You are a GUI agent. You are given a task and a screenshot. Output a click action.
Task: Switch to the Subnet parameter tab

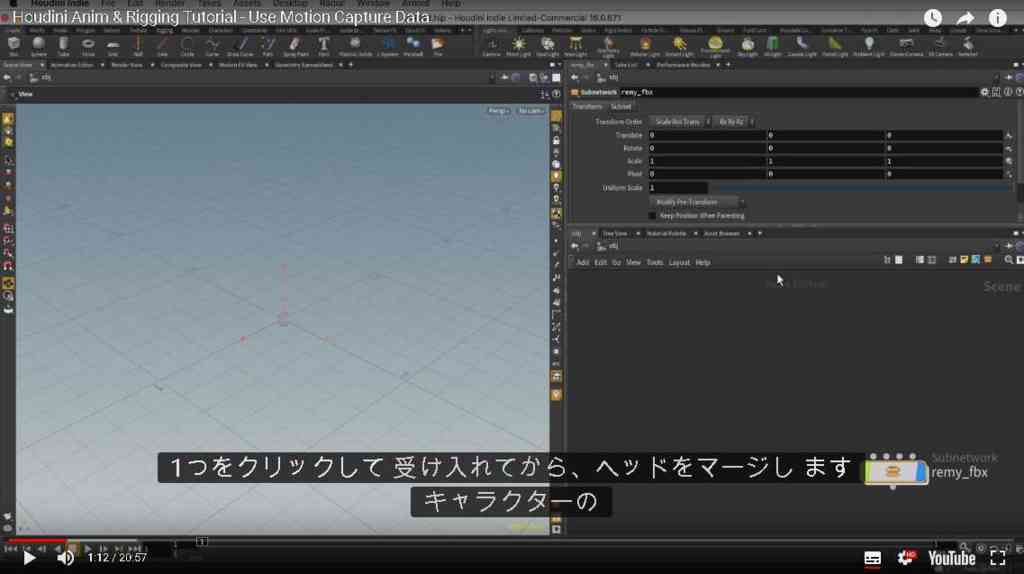[621, 106]
